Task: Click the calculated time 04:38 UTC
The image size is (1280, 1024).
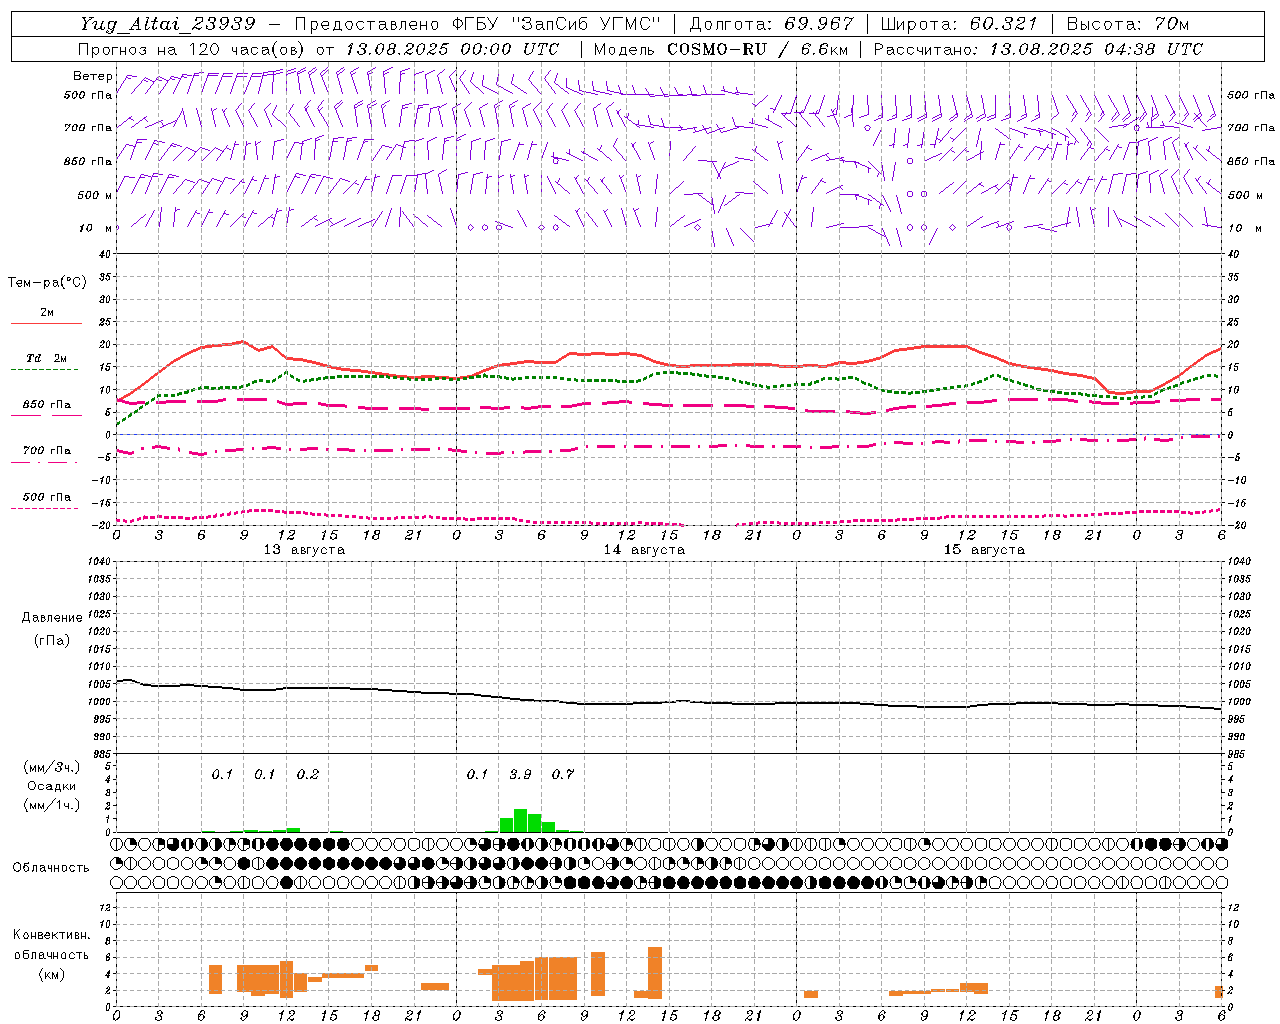Action: [1153, 49]
